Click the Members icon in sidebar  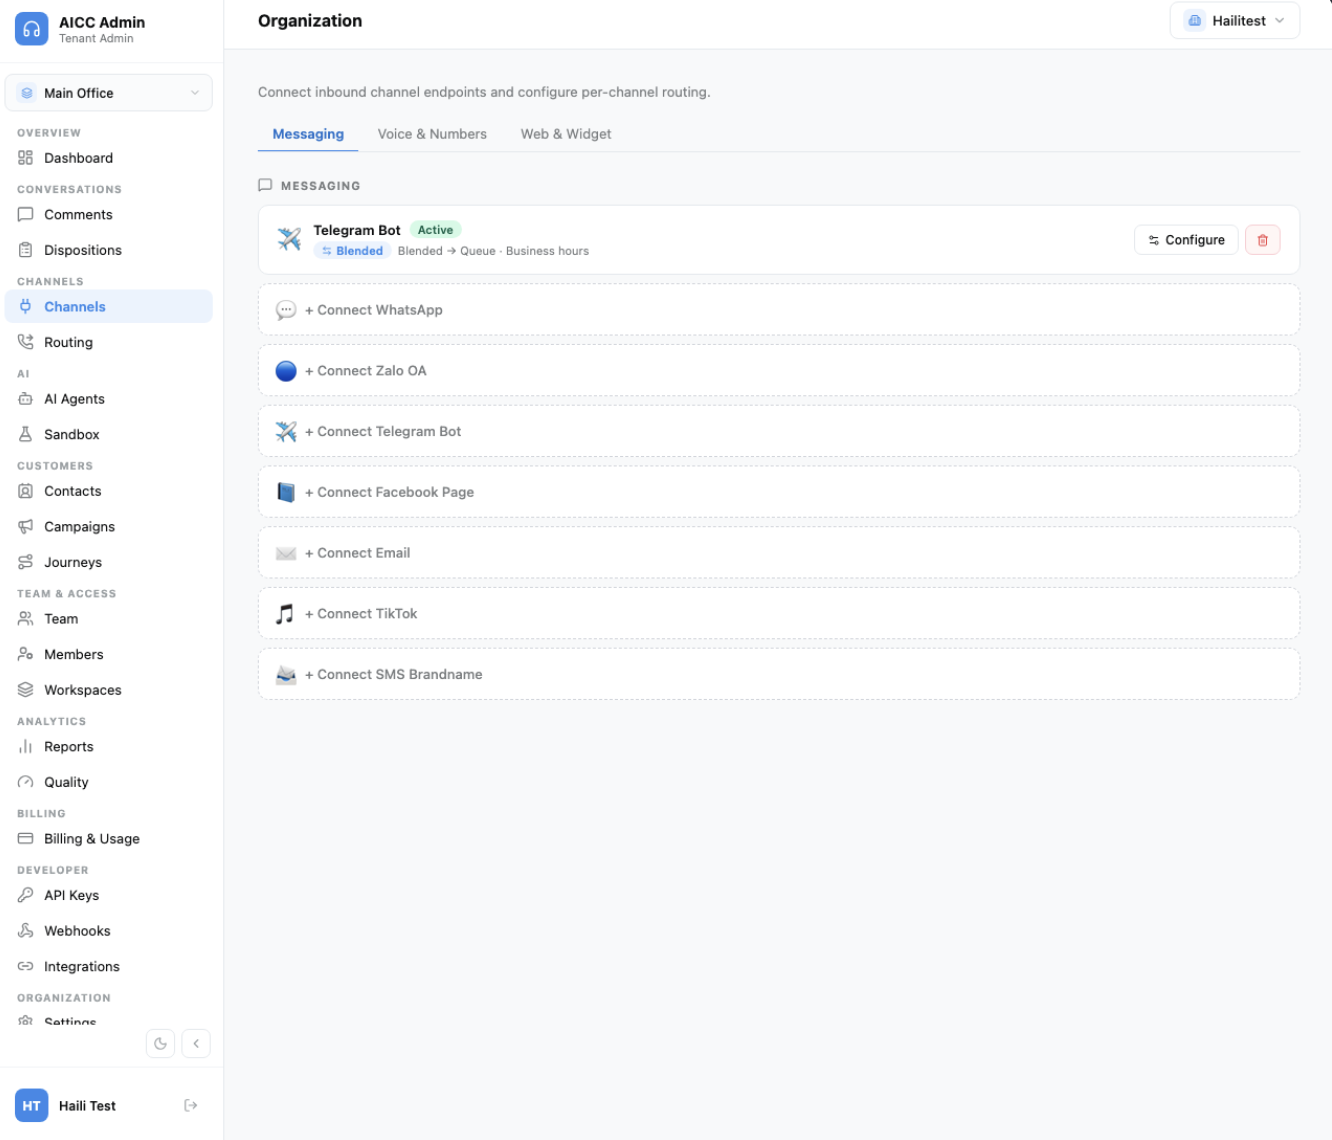(x=26, y=654)
